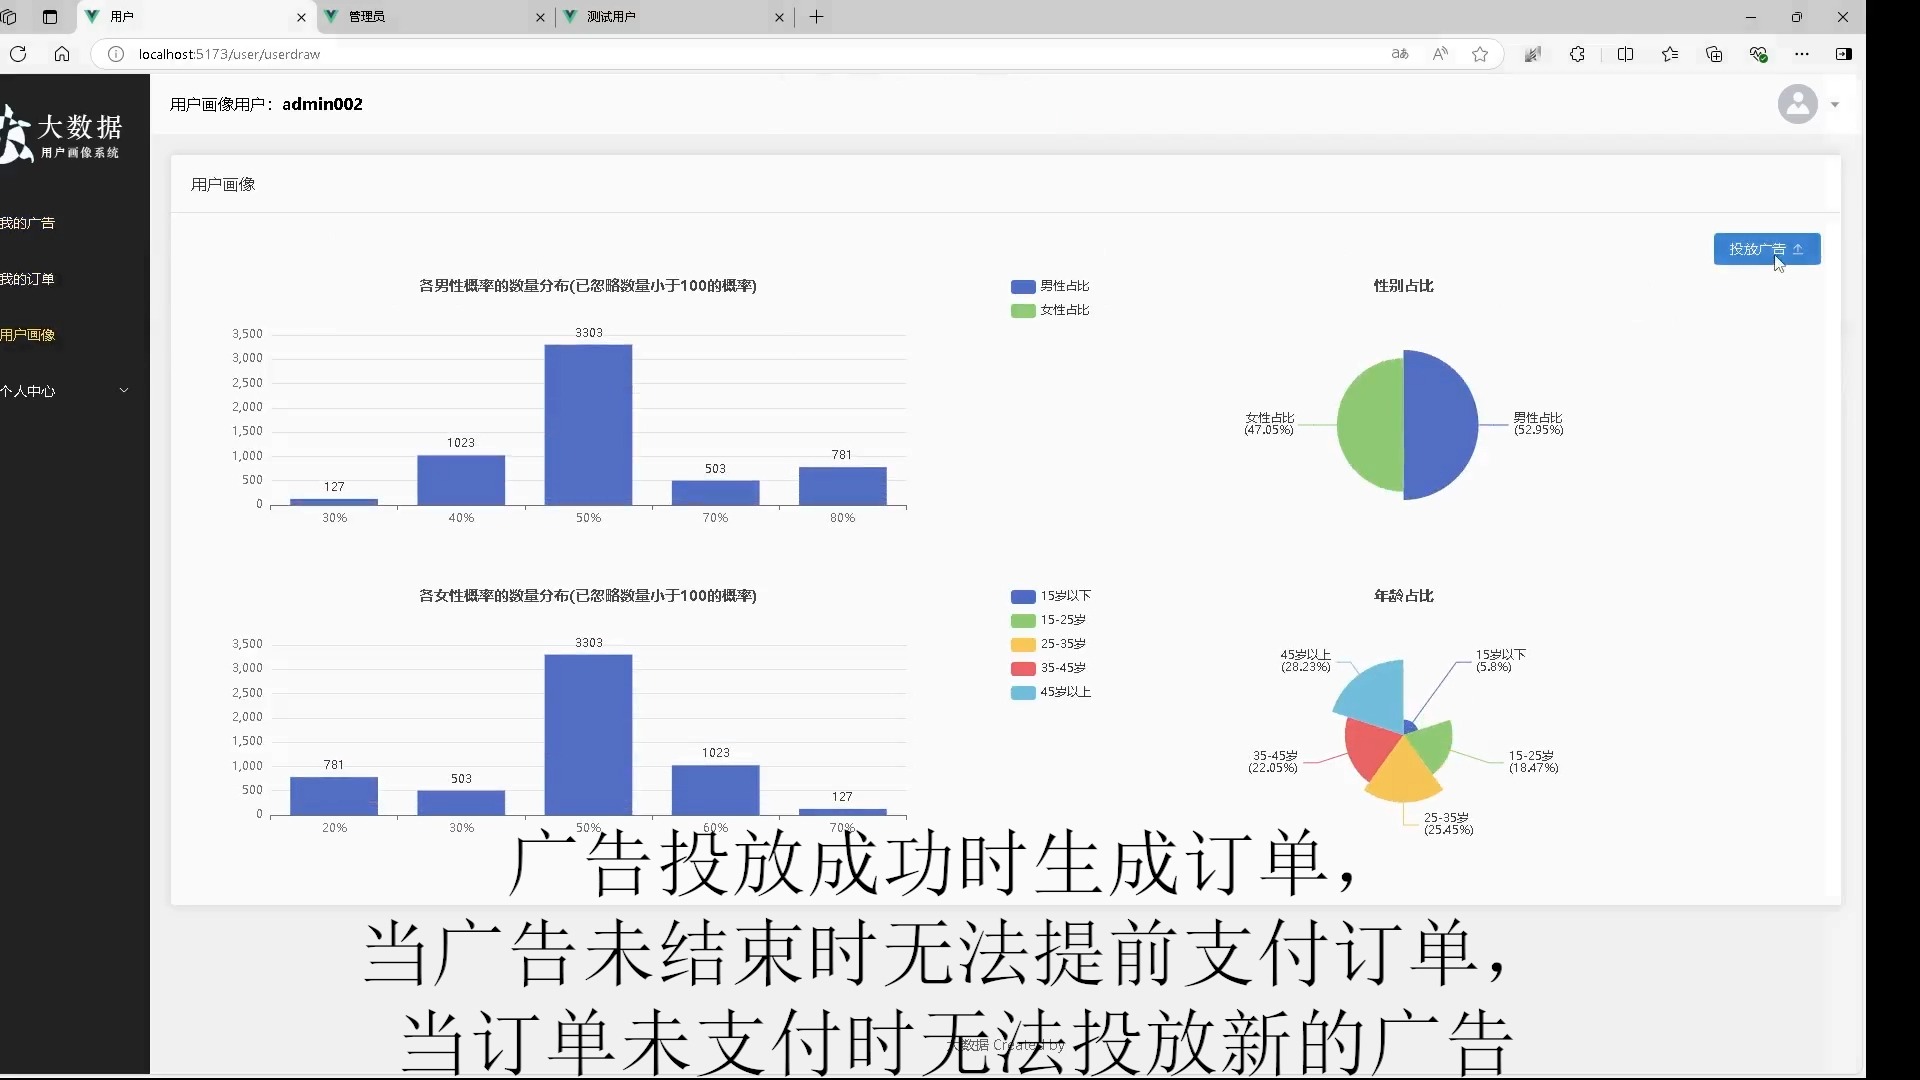Open tab actions menu icon
The height and width of the screenshot is (1080, 1920).
pos(50,17)
